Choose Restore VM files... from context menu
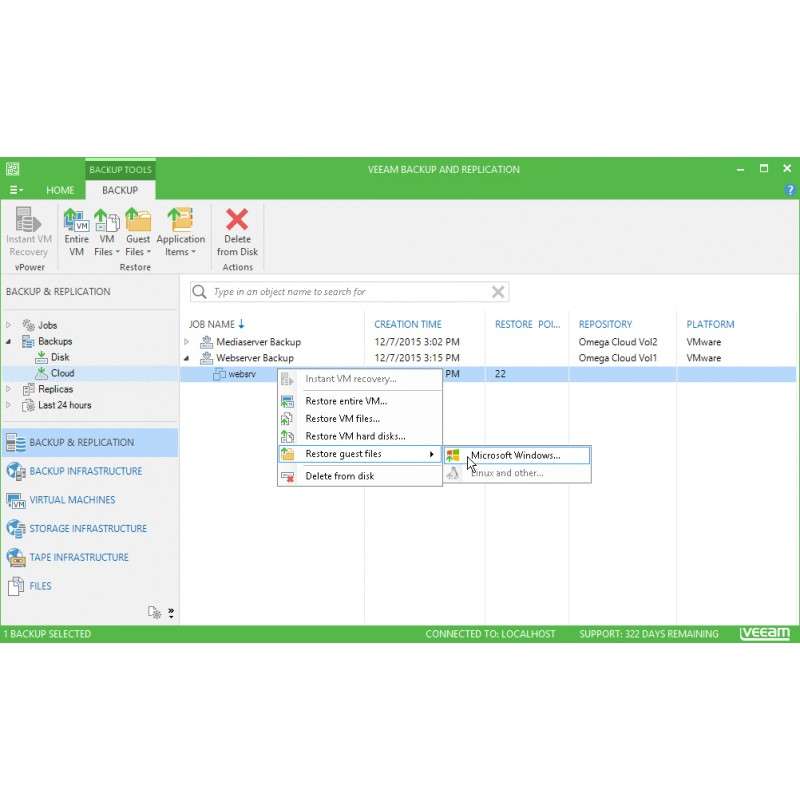Image resolution: width=800 pixels, height=800 pixels. pyautogui.click(x=360, y=418)
